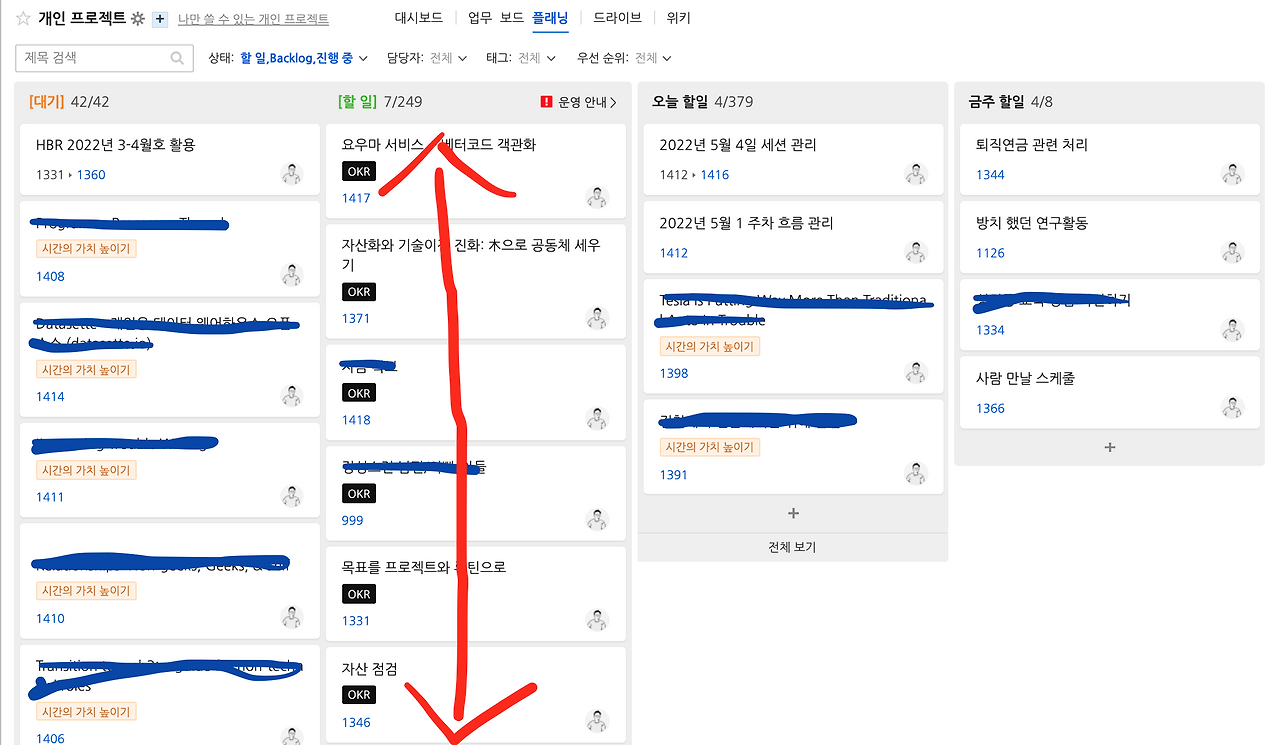Open the 담당자 filter dropdown

(427, 58)
